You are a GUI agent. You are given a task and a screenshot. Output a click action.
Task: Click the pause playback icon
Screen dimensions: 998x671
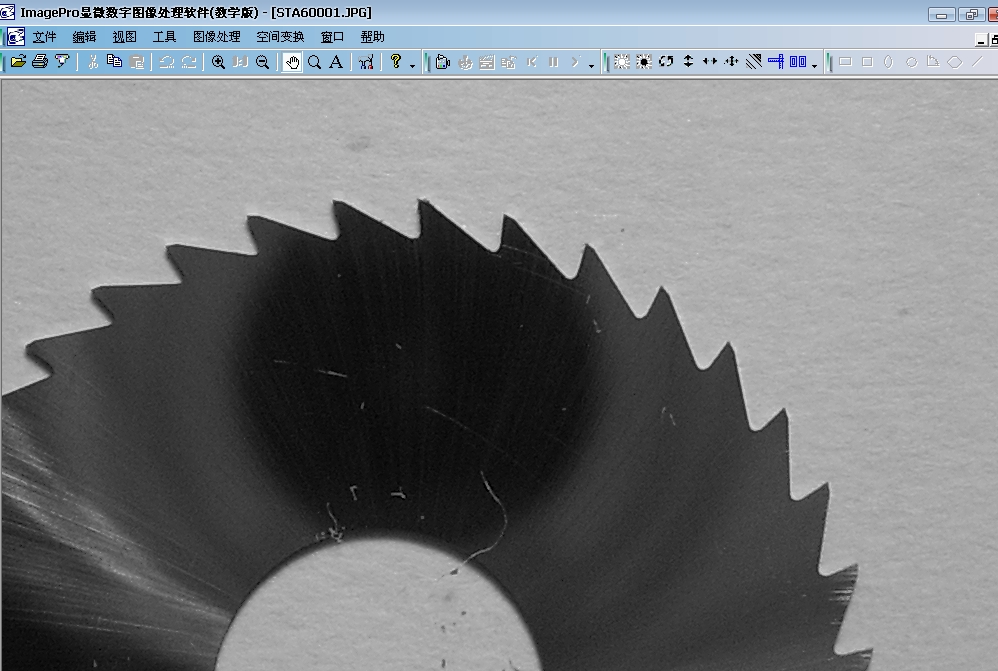coord(554,62)
